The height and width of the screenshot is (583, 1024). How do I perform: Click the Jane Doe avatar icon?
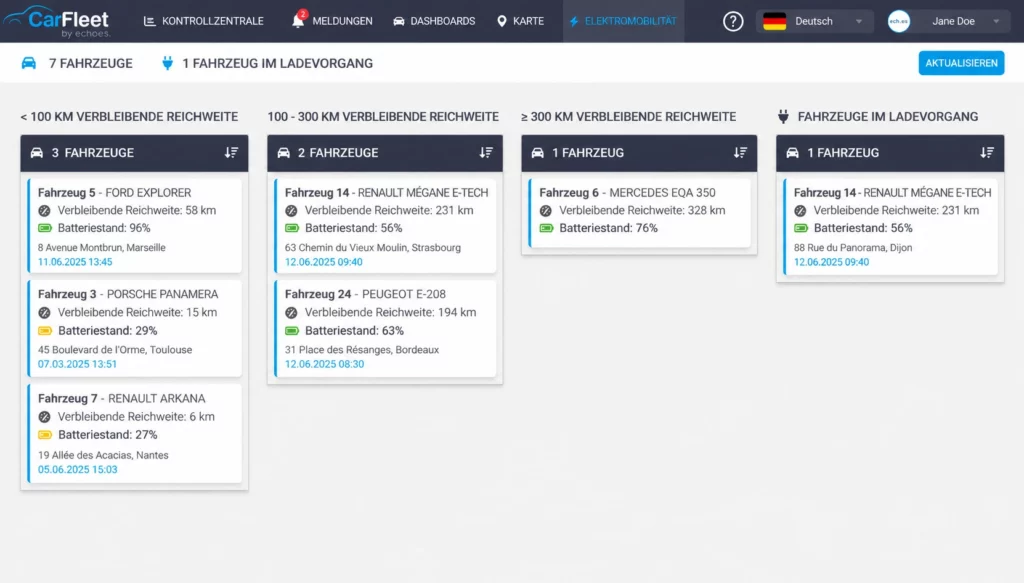pos(899,22)
